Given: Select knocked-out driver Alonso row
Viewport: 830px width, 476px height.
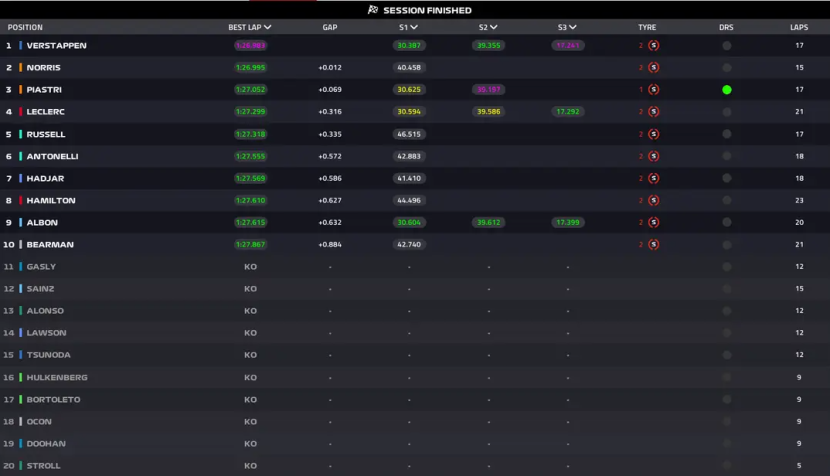Looking at the screenshot, I should point(415,311).
